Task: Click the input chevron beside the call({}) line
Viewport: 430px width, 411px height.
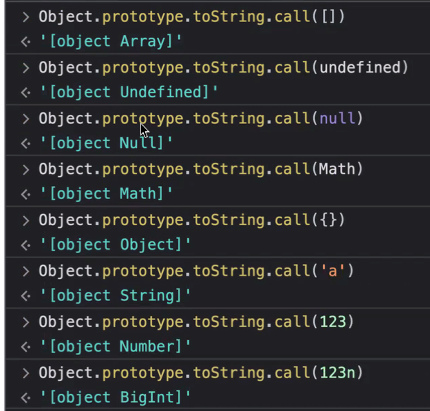Action: coord(26,220)
